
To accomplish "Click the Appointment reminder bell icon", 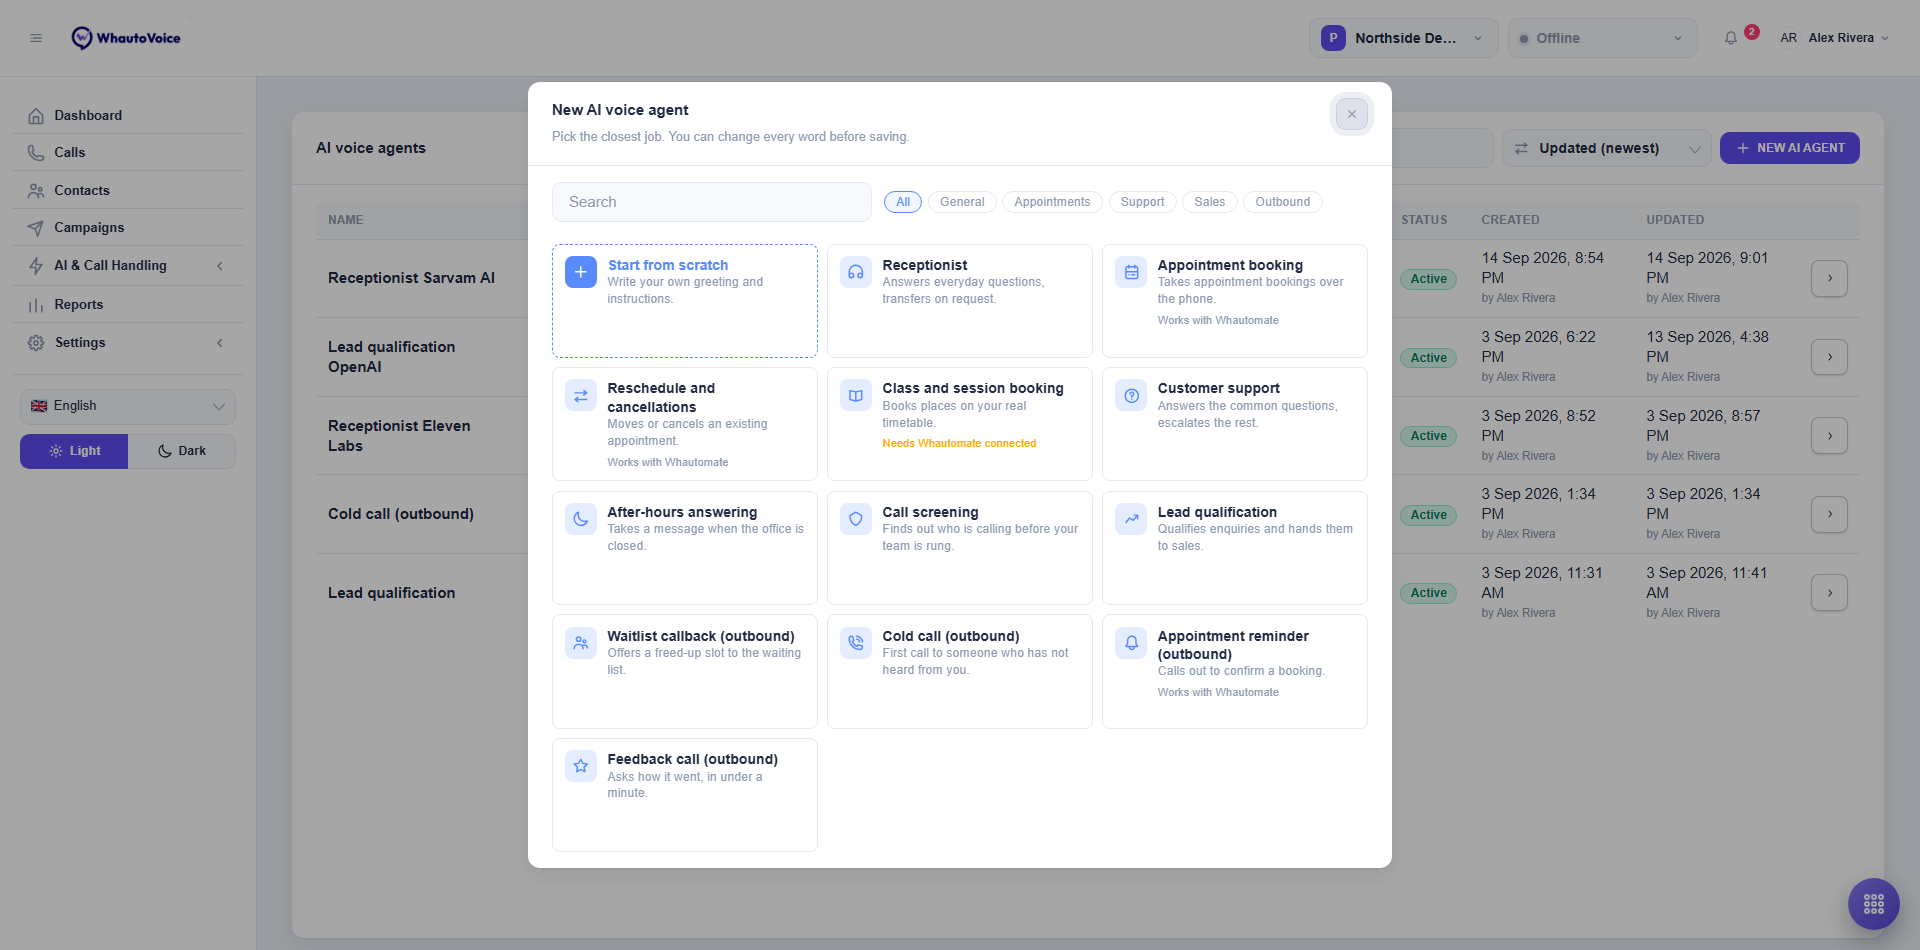I will point(1131,643).
